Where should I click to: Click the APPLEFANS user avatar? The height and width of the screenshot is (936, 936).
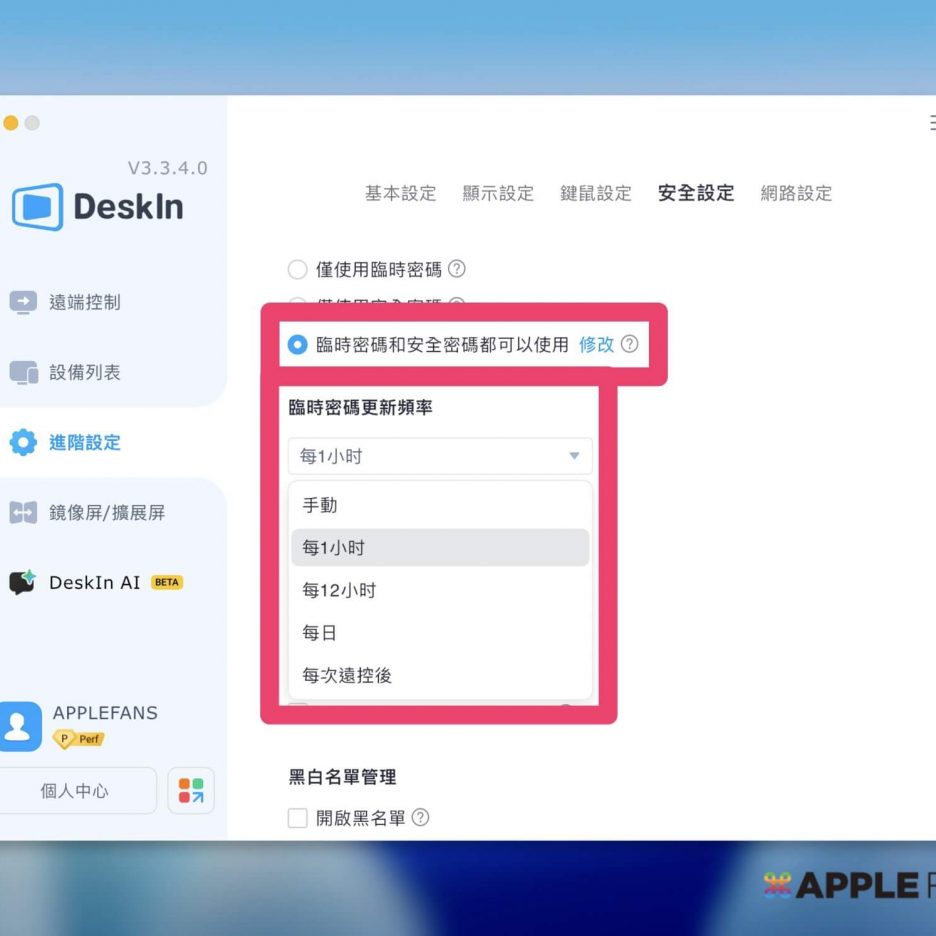21,726
